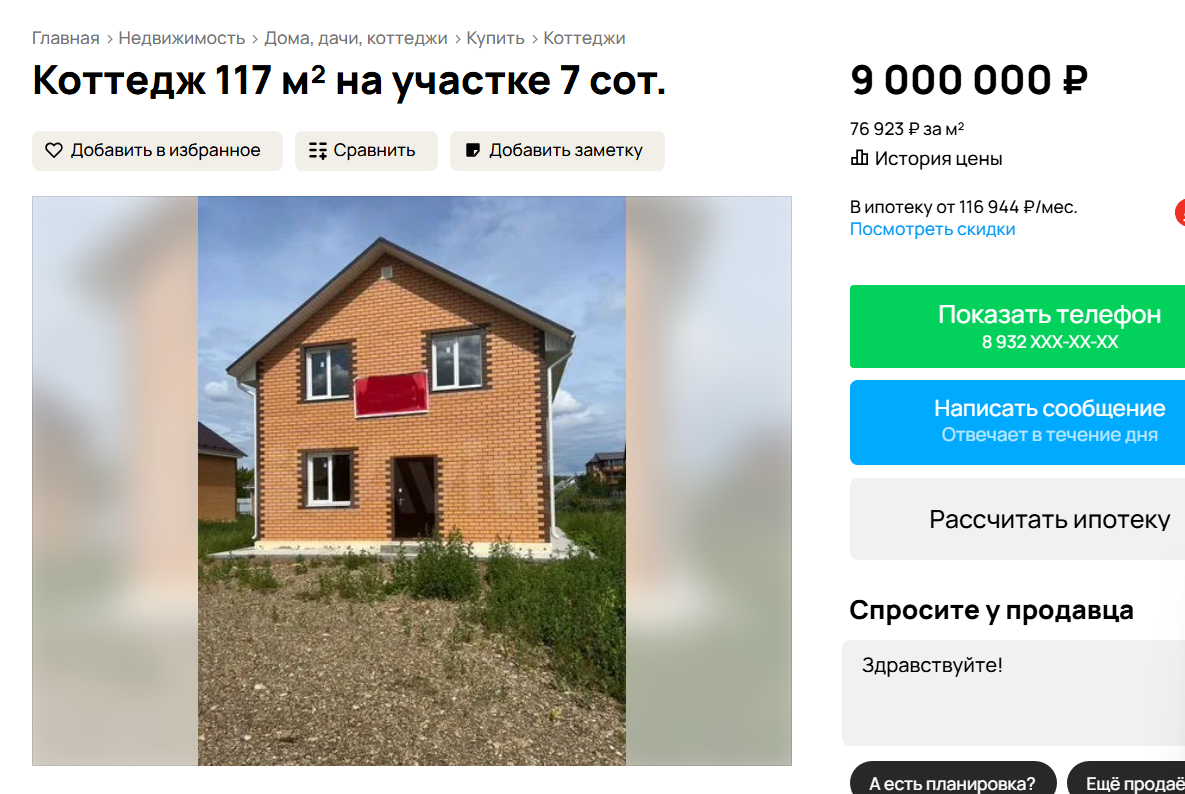Click the Добавить заметку button
Screen dimensions: 1185x794
click(557, 150)
